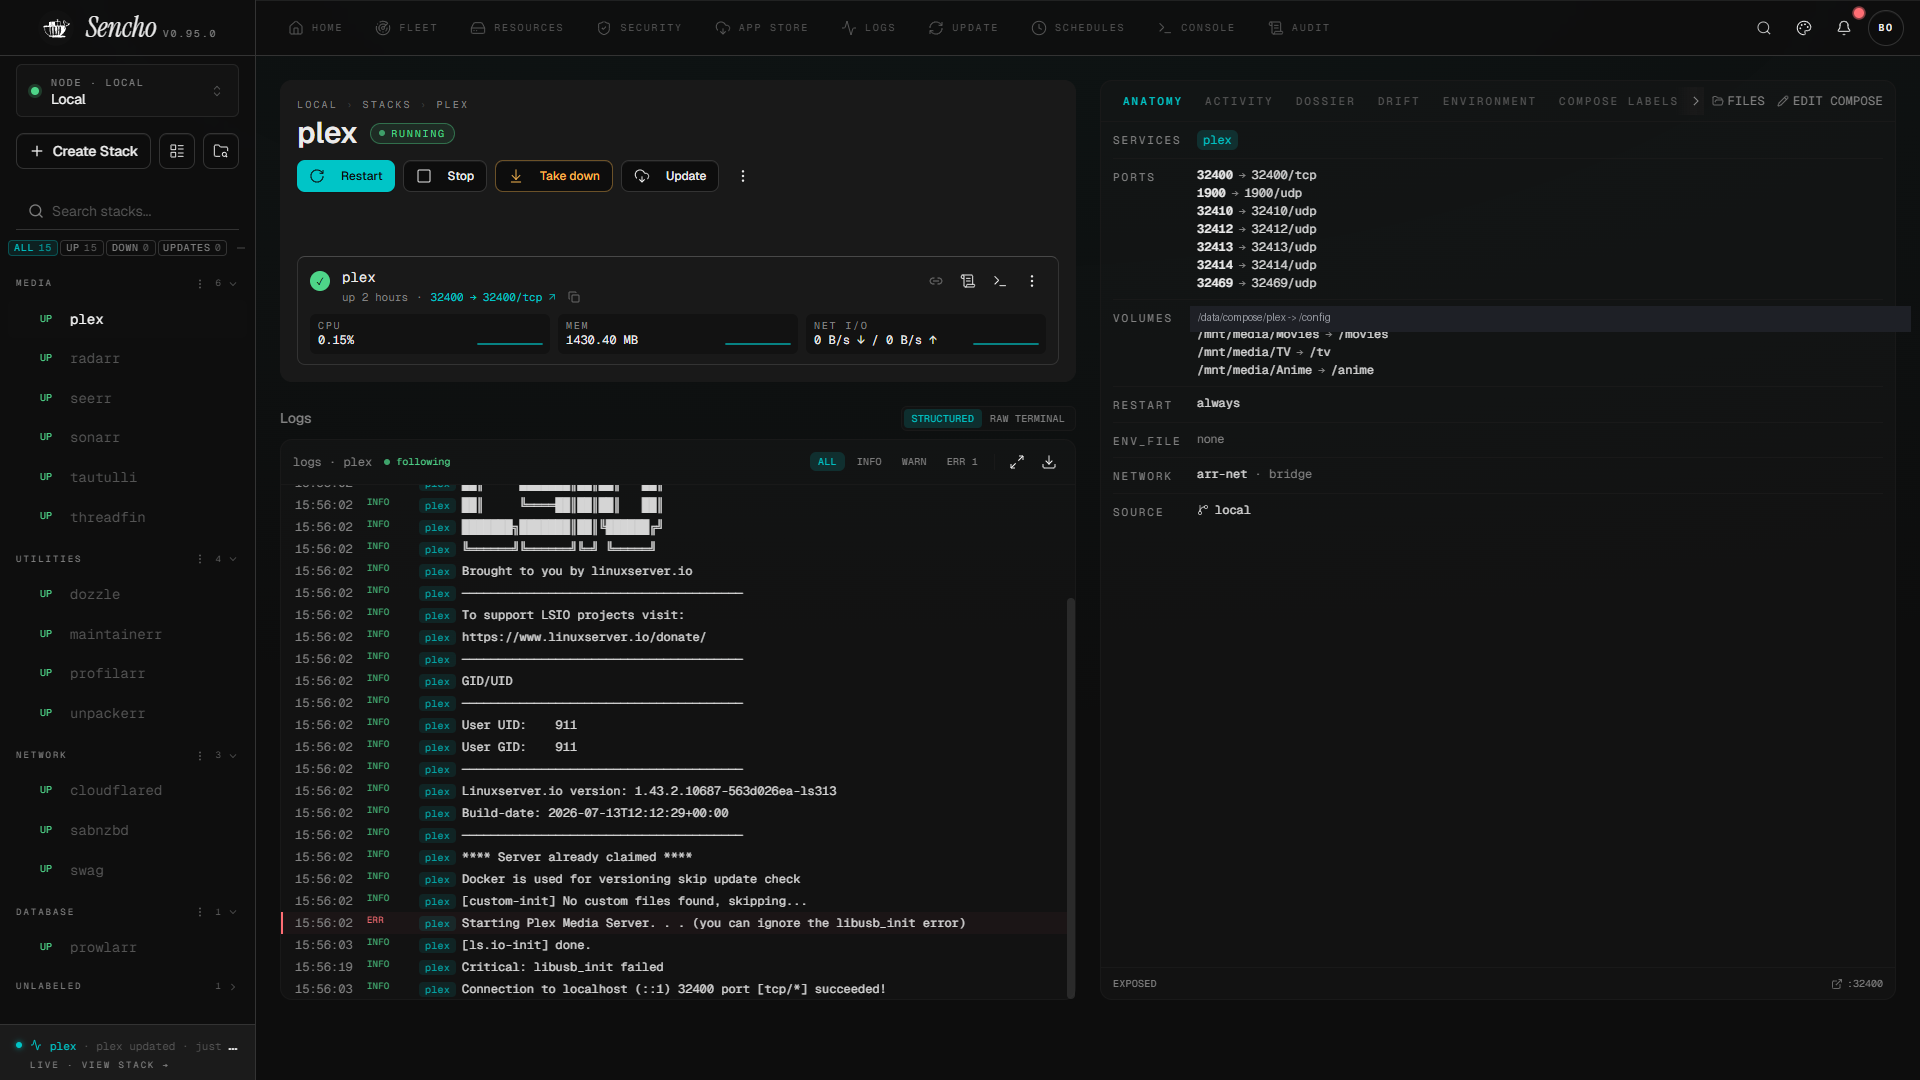Copy the 32400 port mapping
1920x1080 pixels.
574,298
